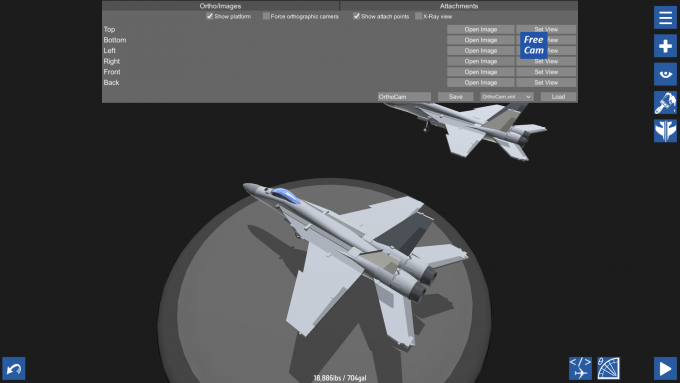Click the eye view options icon
The height and width of the screenshot is (383, 680).
click(665, 74)
